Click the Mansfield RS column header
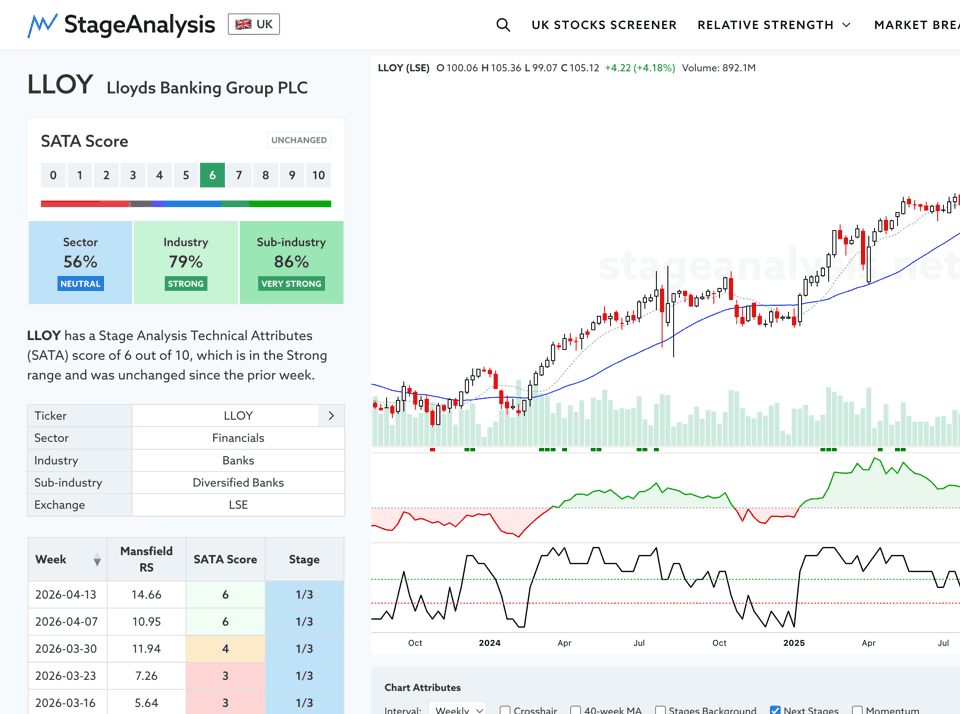Viewport: 960px width, 714px height. coord(146,559)
